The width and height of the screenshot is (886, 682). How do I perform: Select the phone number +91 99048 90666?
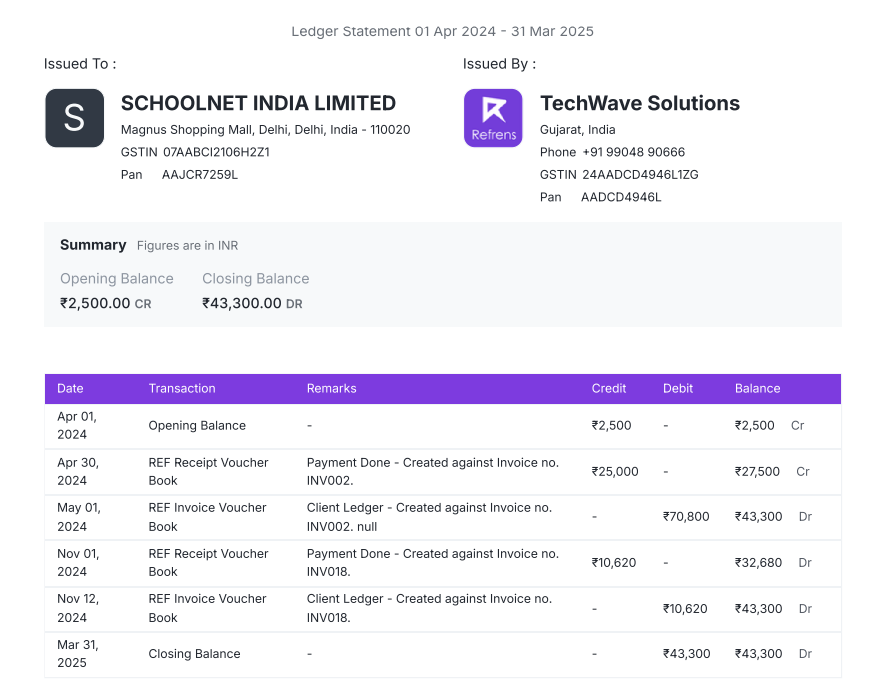(633, 152)
